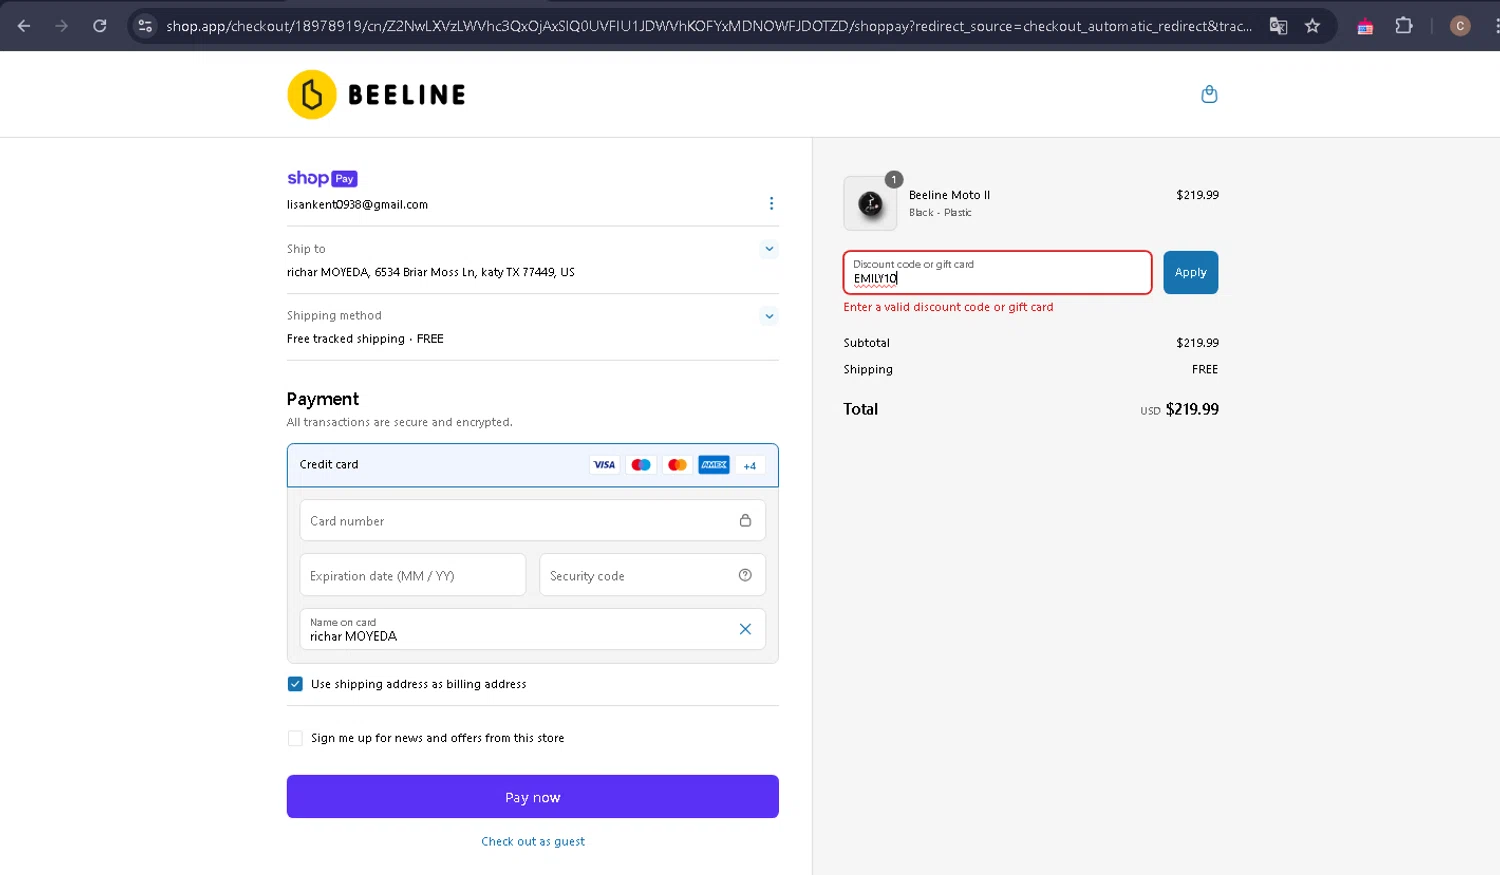This screenshot has height=875, width=1500.
Task: Click the lisankent0938@gmail.com email text
Action: [357, 204]
